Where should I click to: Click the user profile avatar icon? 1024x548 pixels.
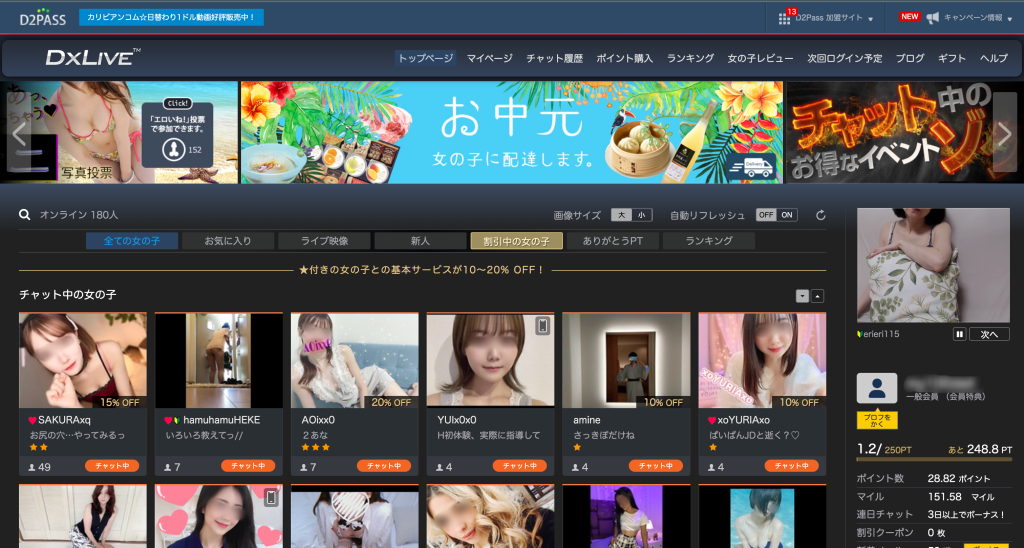(x=877, y=388)
